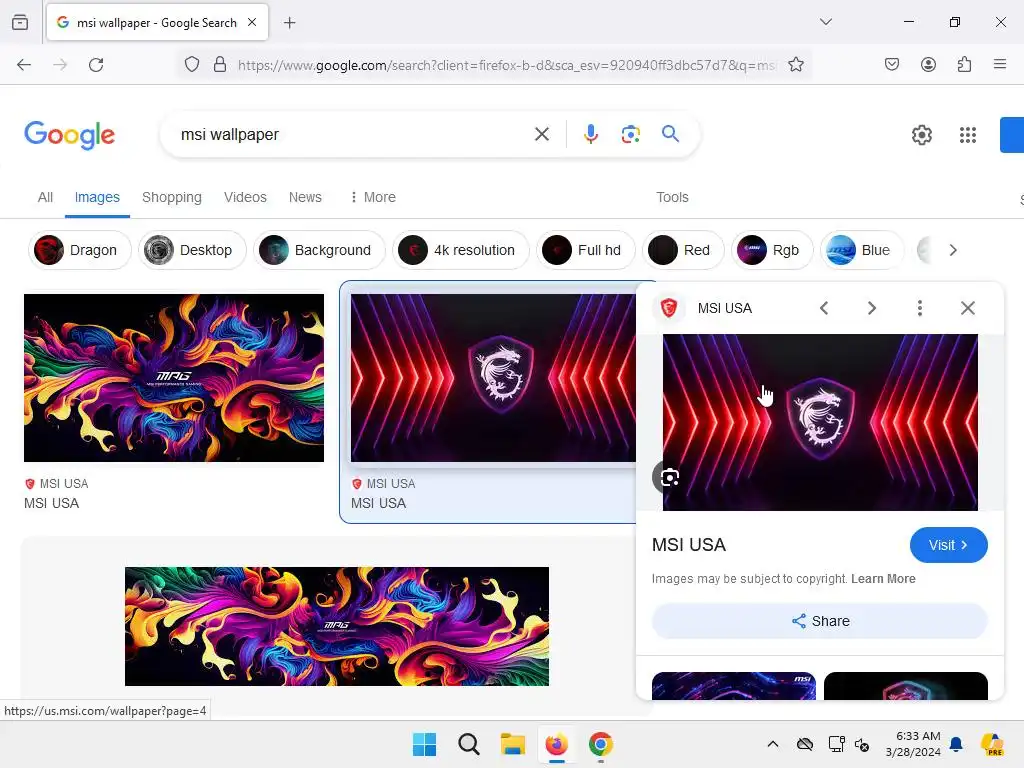Open the Google apps grid
The width and height of the screenshot is (1024, 768).
[967, 135]
